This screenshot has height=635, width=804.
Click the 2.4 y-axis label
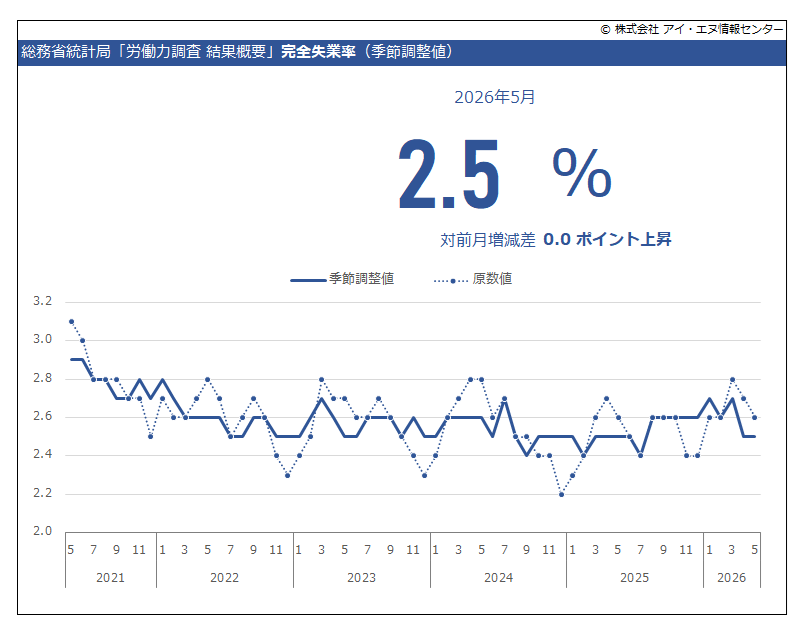click(43, 454)
